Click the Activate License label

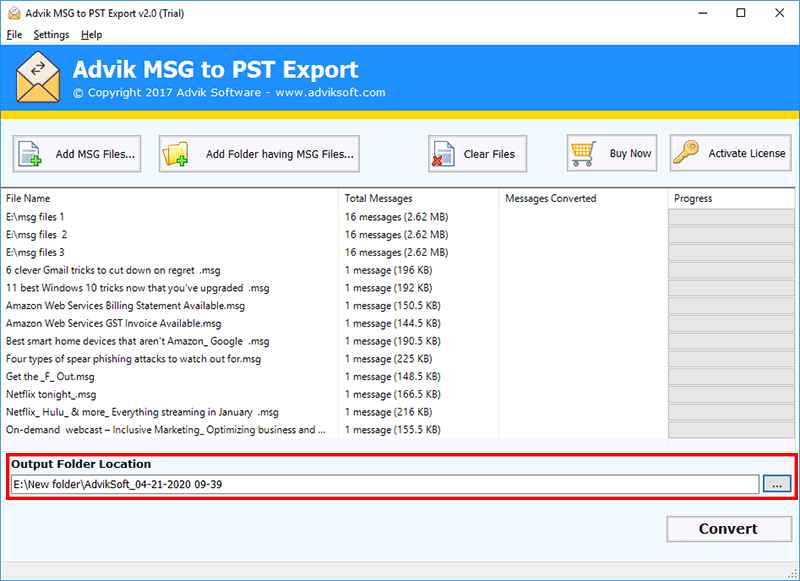[746, 153]
